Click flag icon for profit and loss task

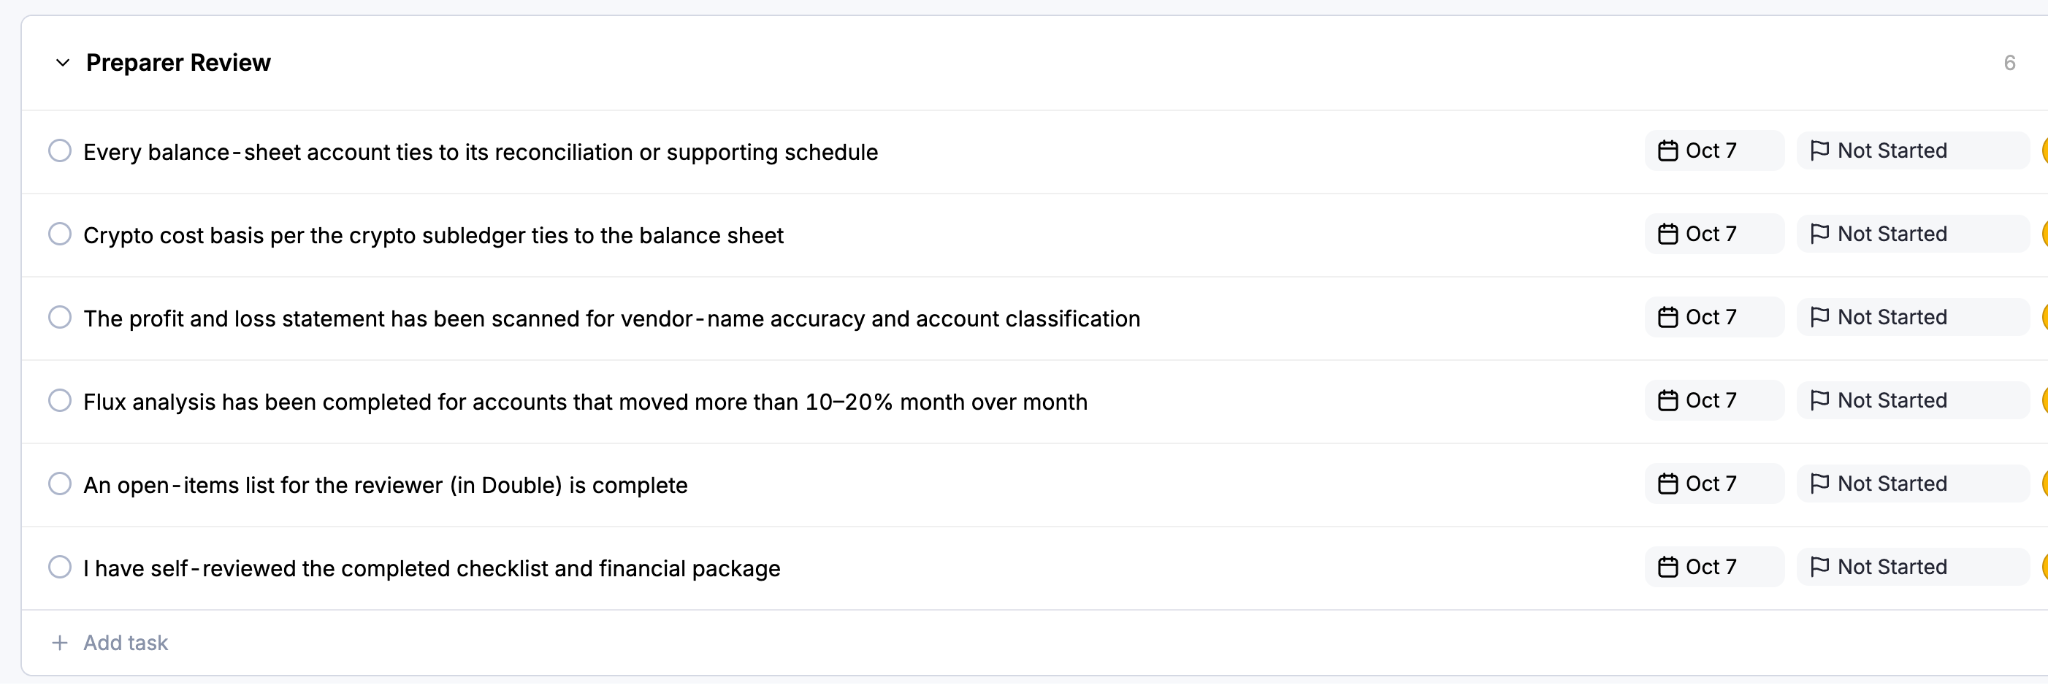coord(1820,317)
